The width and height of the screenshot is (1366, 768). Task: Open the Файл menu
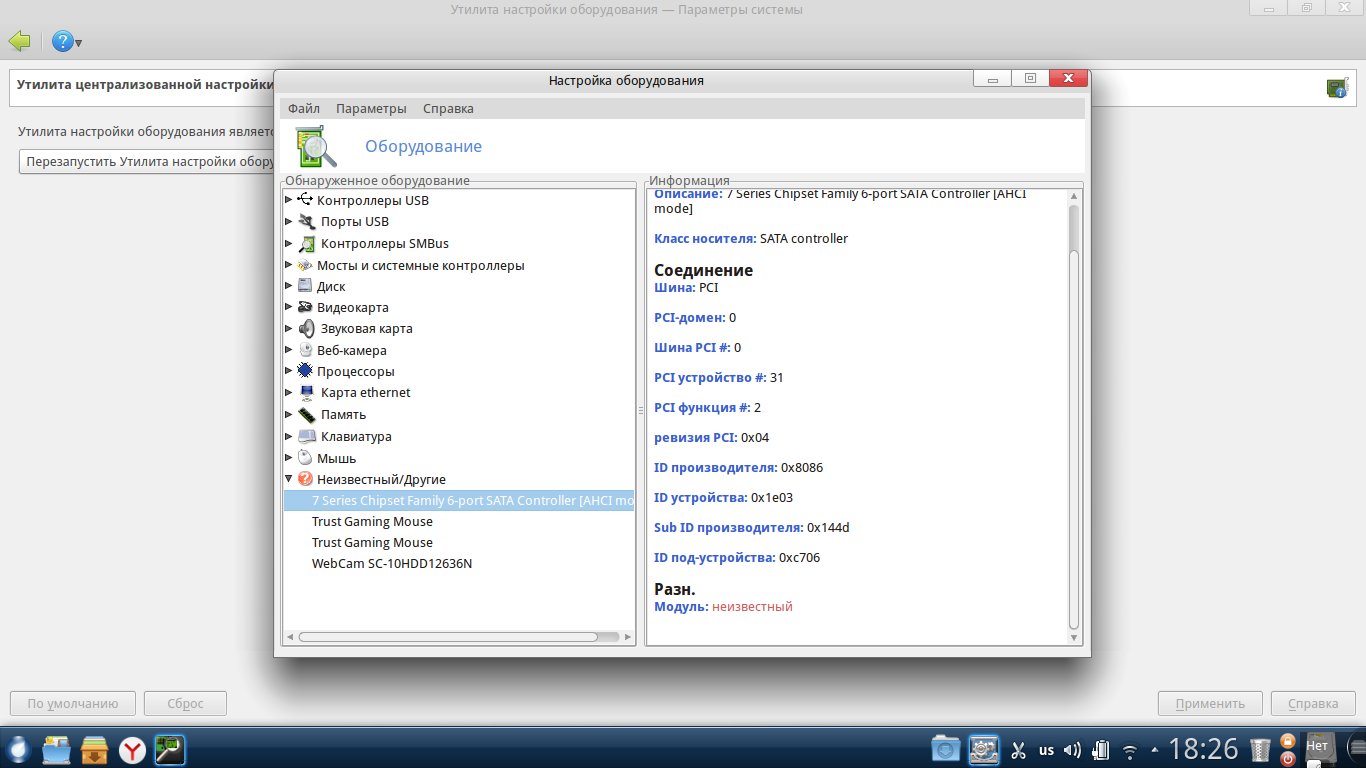(x=304, y=108)
